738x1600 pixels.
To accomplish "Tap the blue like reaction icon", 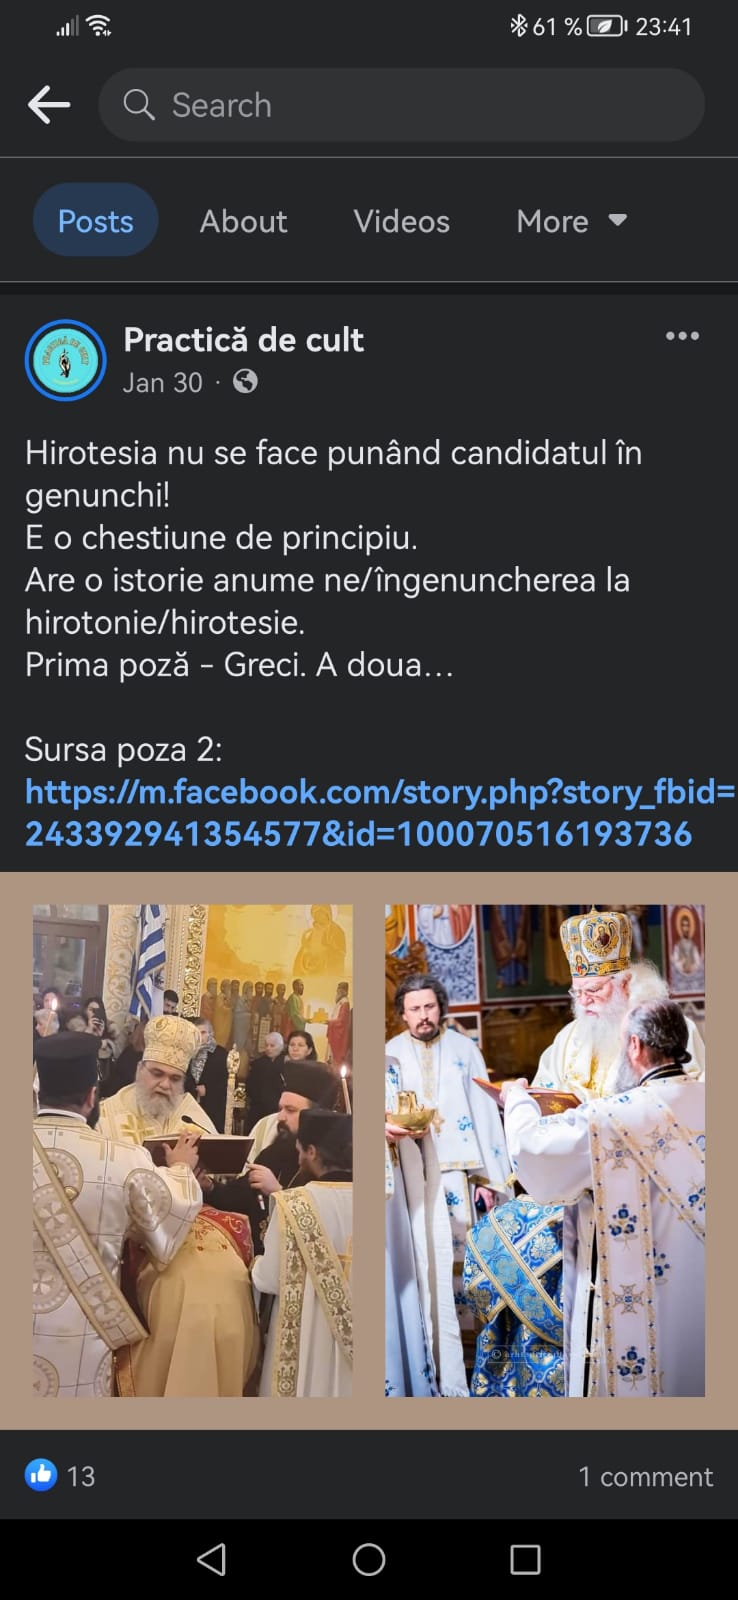I will click(x=41, y=1475).
